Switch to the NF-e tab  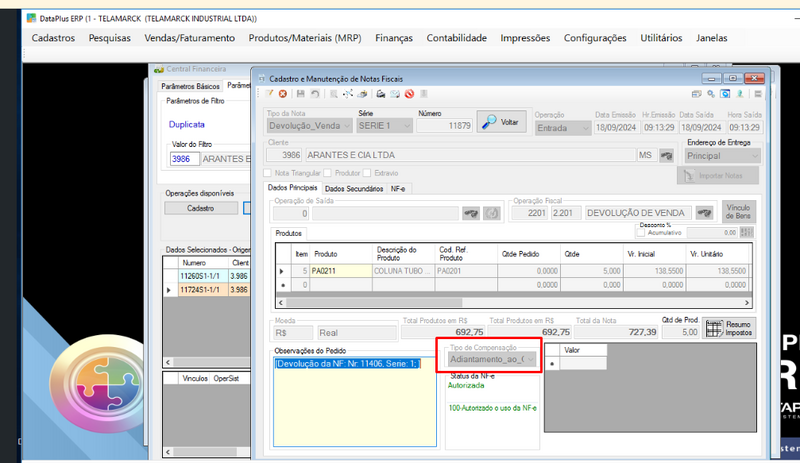tap(398, 189)
